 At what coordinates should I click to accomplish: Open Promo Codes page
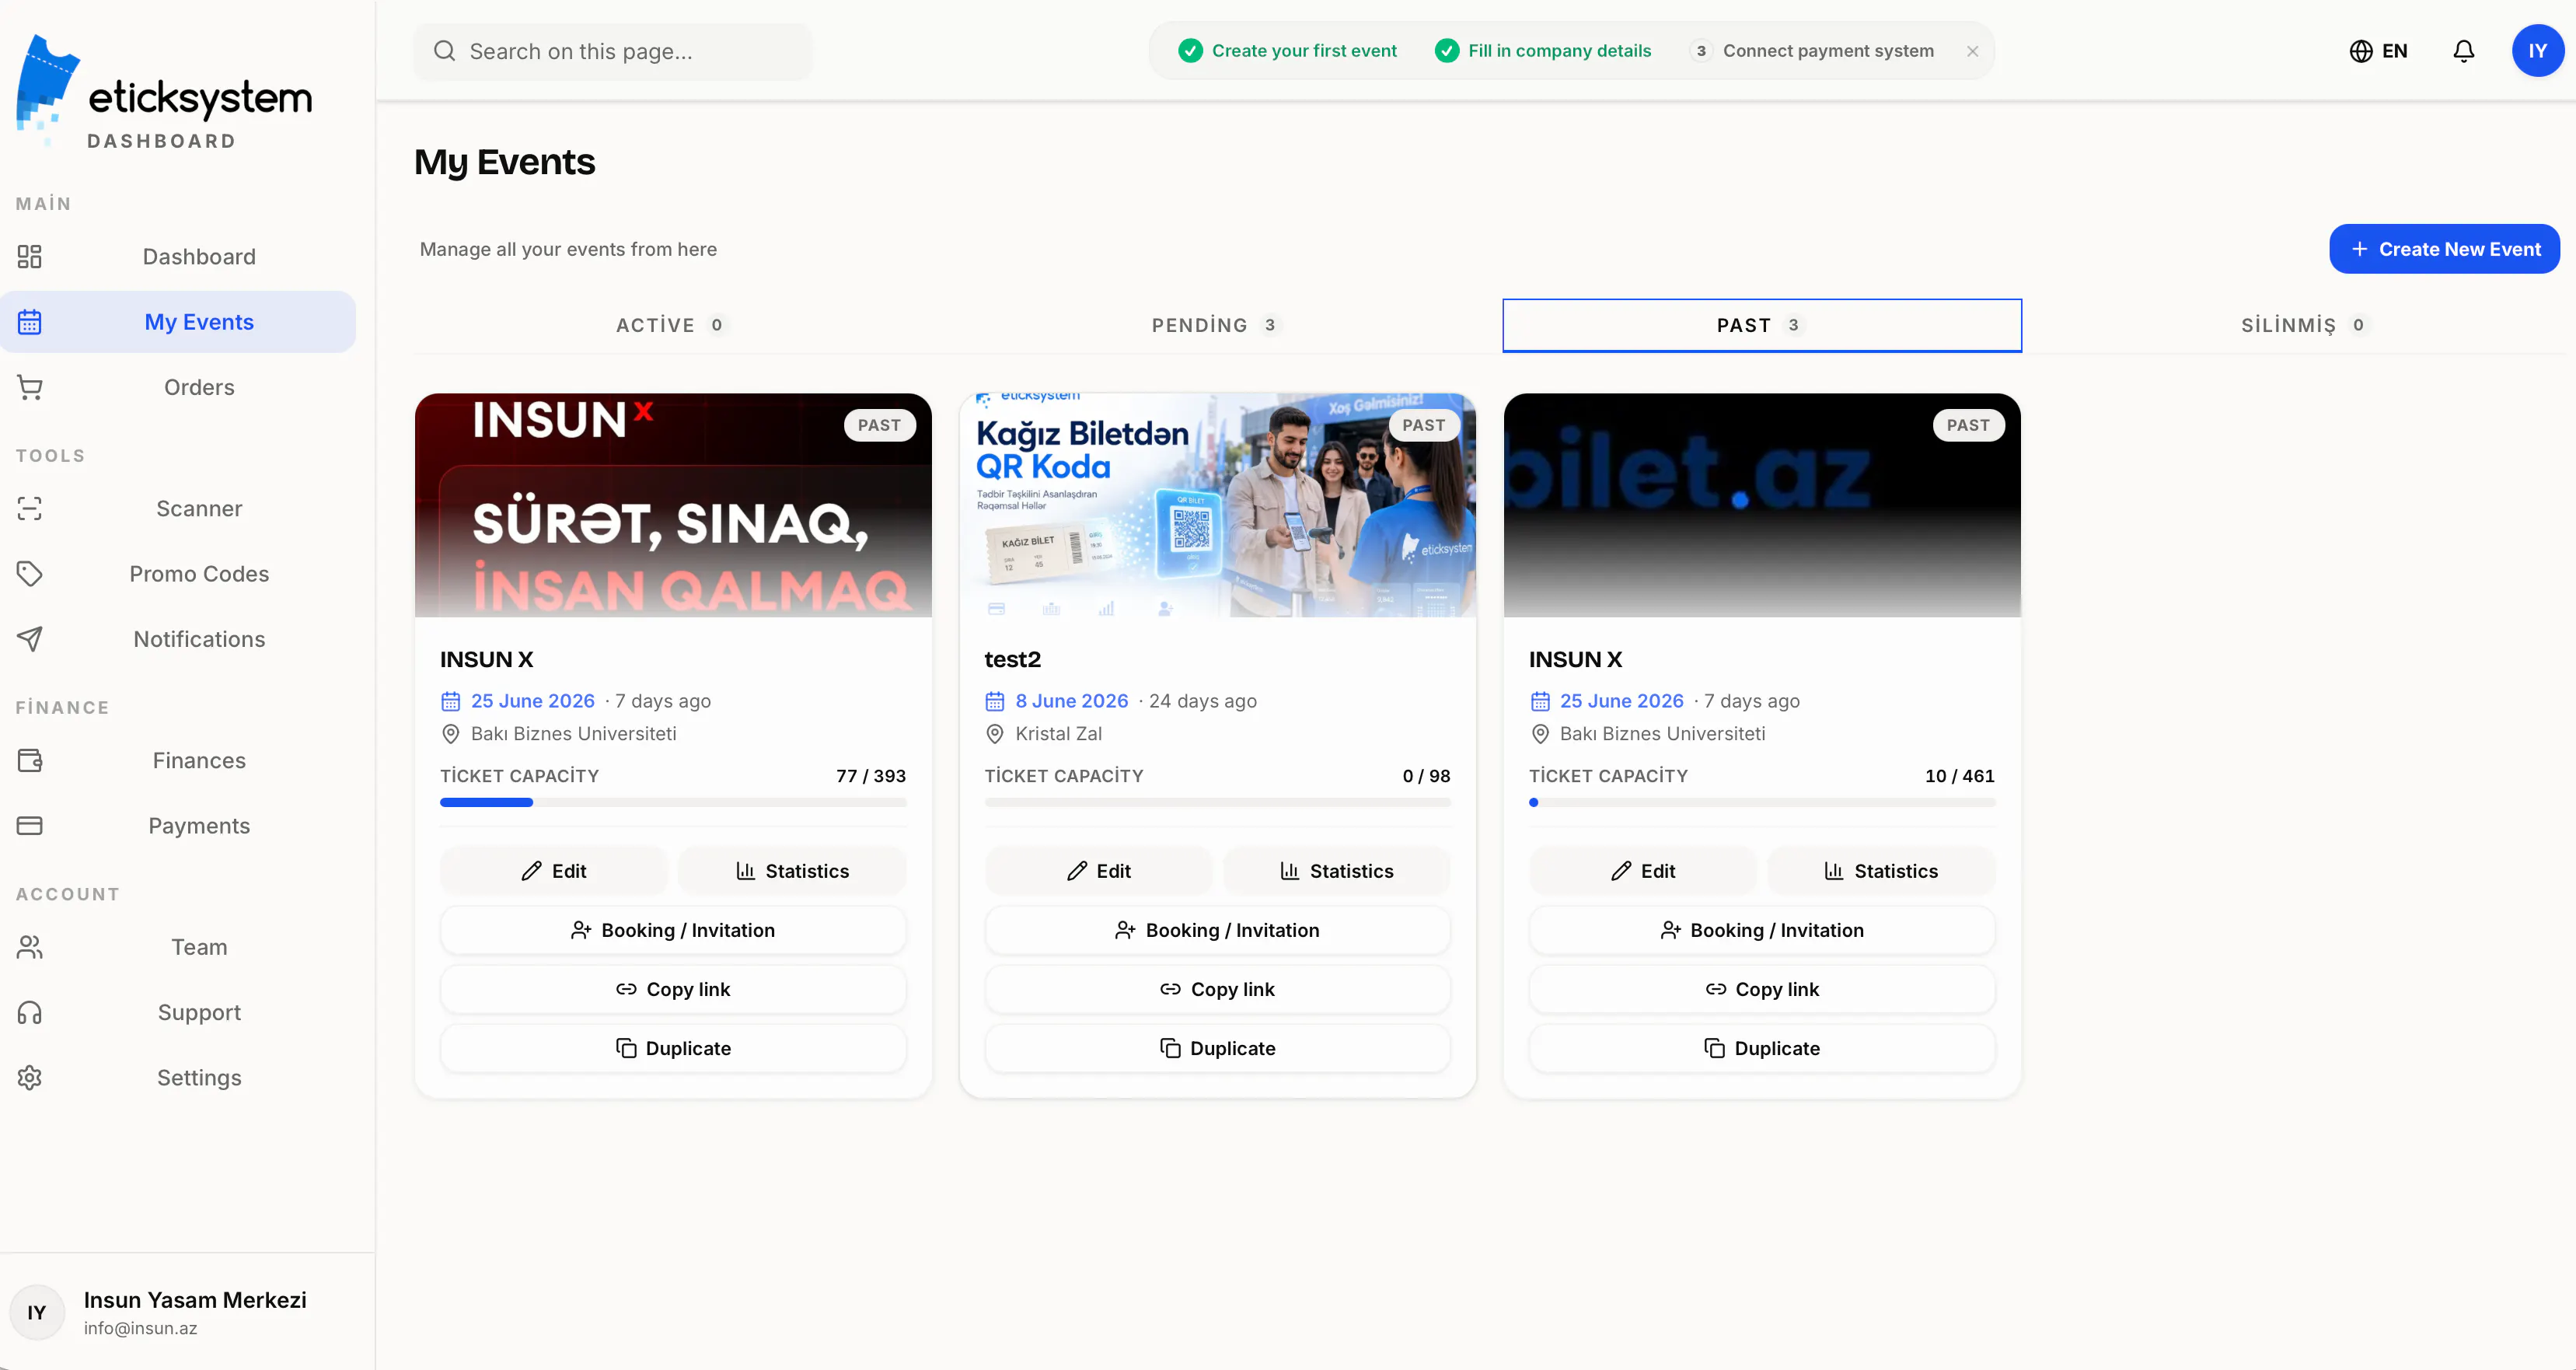(x=178, y=574)
